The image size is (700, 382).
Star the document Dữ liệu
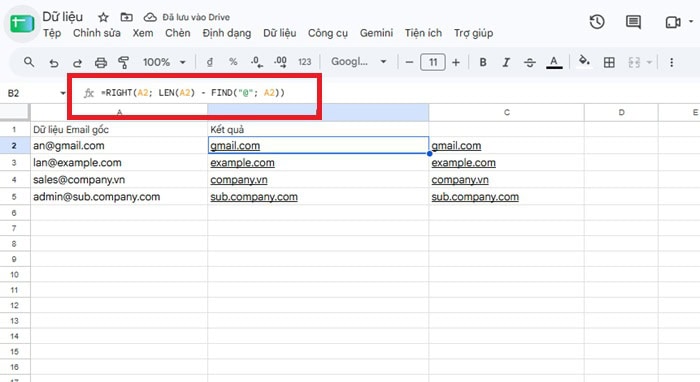(x=103, y=17)
